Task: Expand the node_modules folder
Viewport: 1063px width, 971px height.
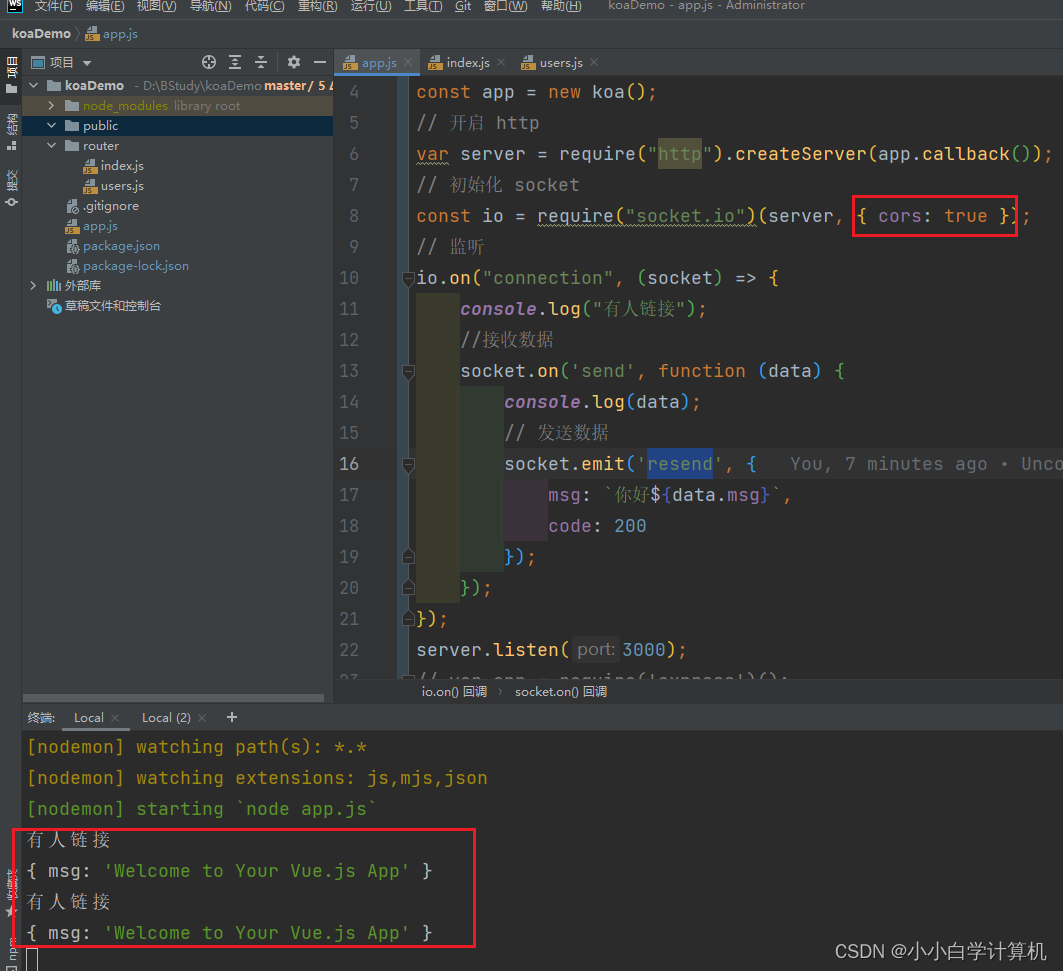Action: click(51, 106)
